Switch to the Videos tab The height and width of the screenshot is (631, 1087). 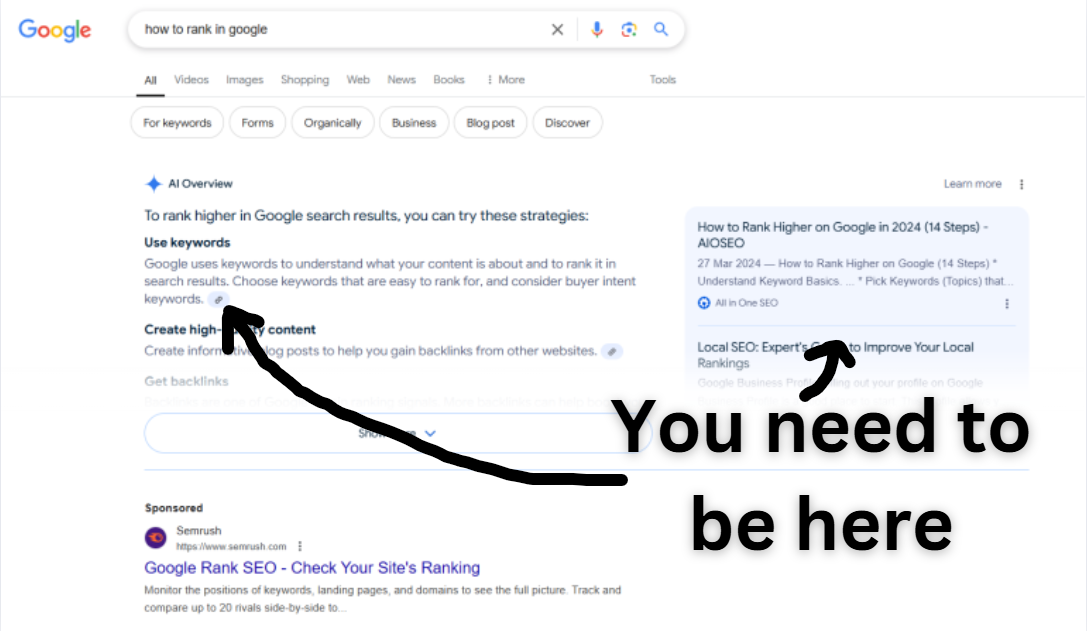pos(191,80)
